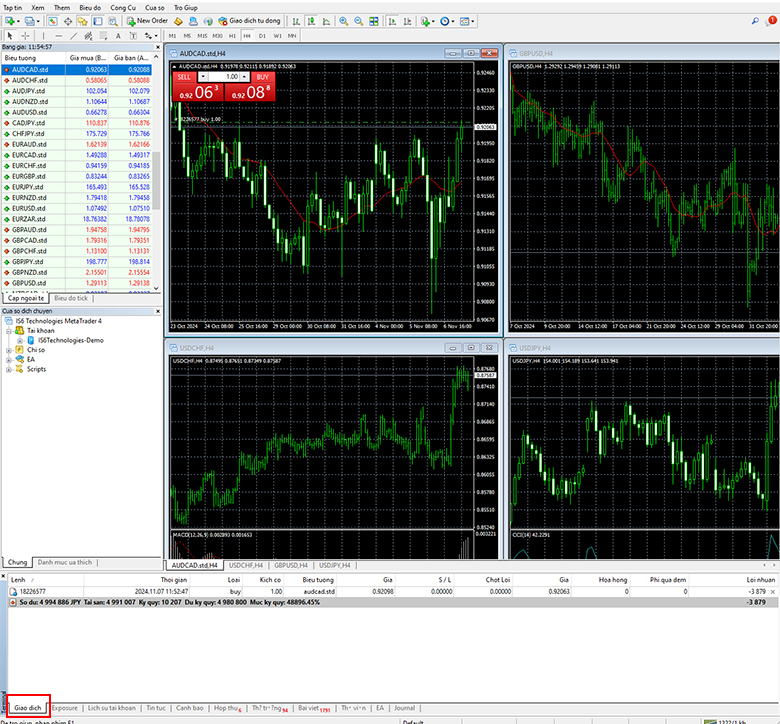Screen dimensions: 780x724
Task: Select the arrow cursor tool
Action: tap(9, 36)
